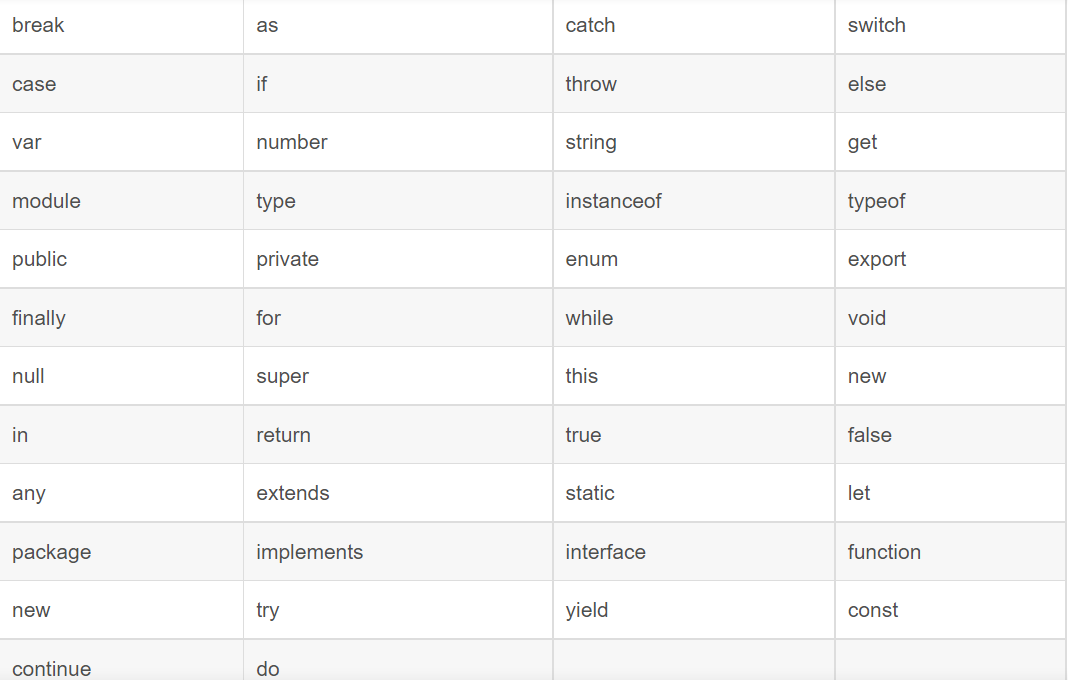Select the 'finally' keyword cell

click(39, 318)
